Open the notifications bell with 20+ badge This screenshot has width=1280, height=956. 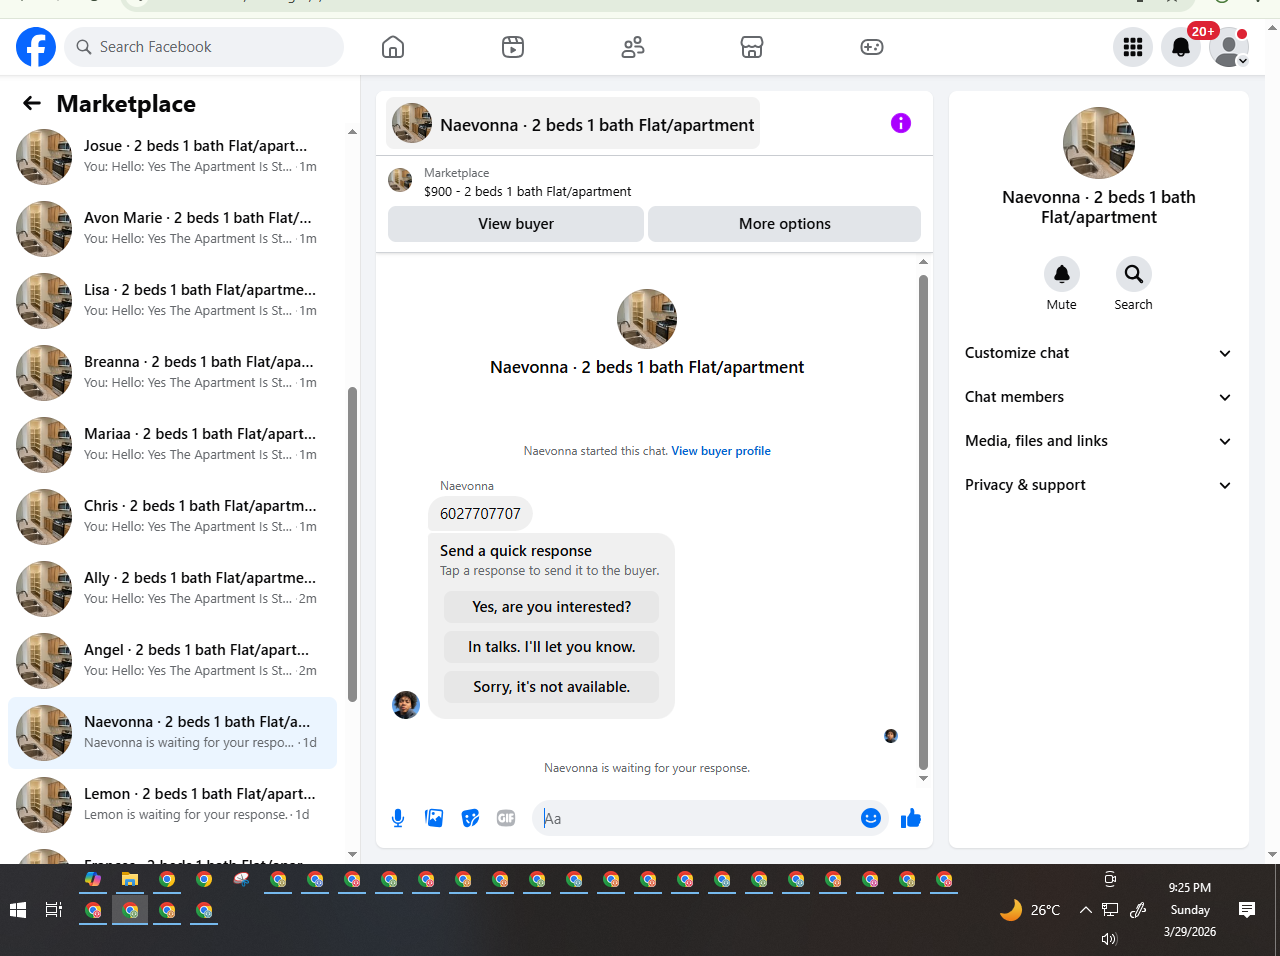click(x=1181, y=47)
